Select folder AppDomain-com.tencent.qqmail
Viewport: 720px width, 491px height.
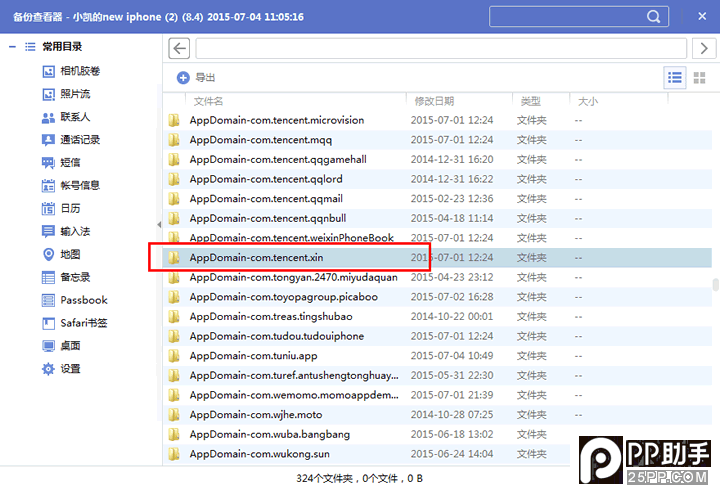[x=437, y=199]
